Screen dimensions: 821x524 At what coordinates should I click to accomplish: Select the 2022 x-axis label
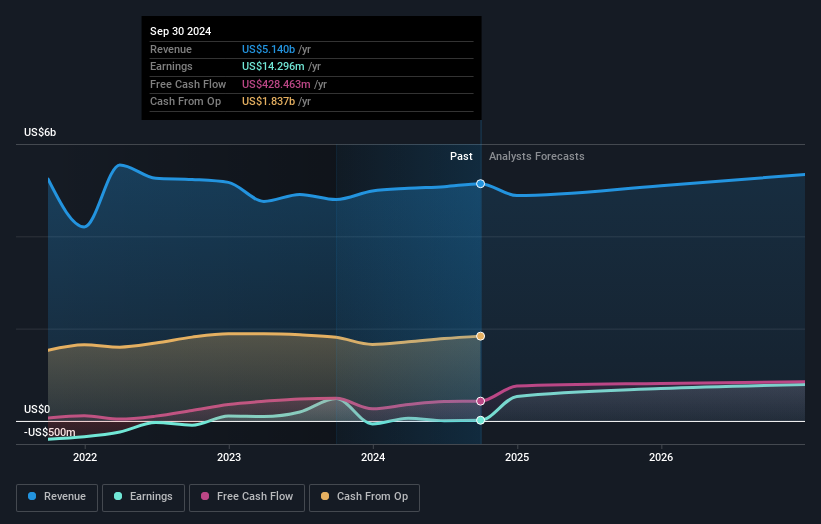click(85, 457)
